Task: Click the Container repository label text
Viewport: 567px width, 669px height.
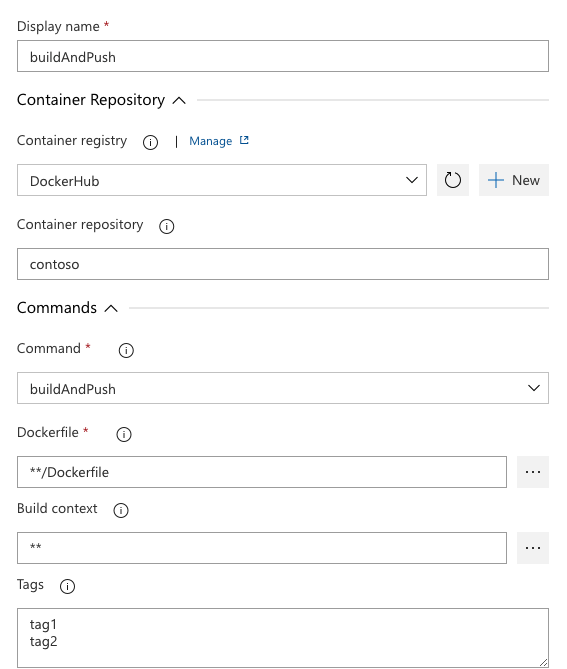Action: click(80, 224)
